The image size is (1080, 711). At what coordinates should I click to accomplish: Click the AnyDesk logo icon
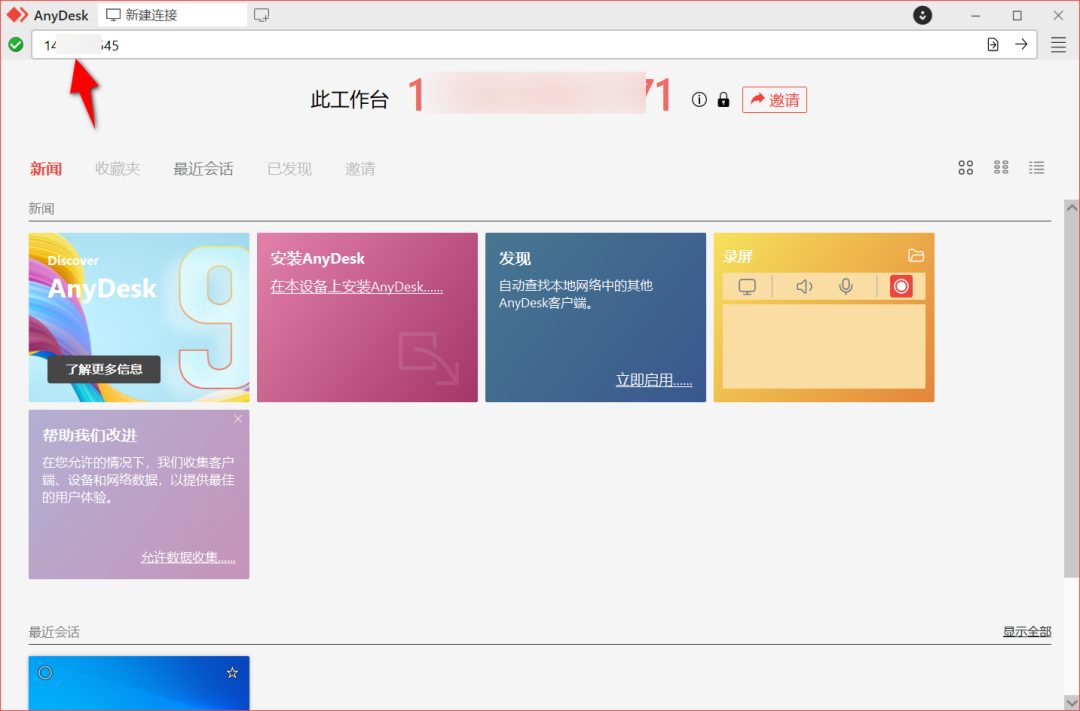[18, 14]
